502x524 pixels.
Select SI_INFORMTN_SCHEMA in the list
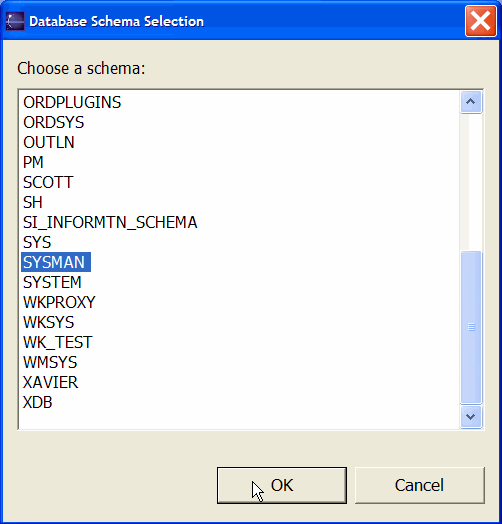pos(110,223)
